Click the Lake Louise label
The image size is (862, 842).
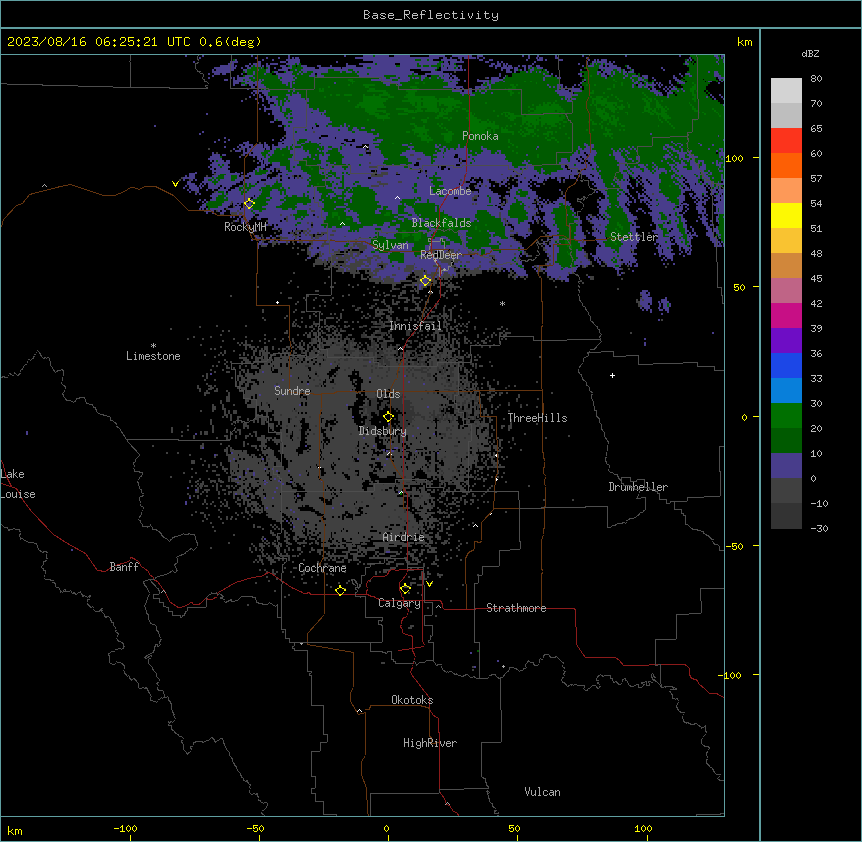[18, 484]
